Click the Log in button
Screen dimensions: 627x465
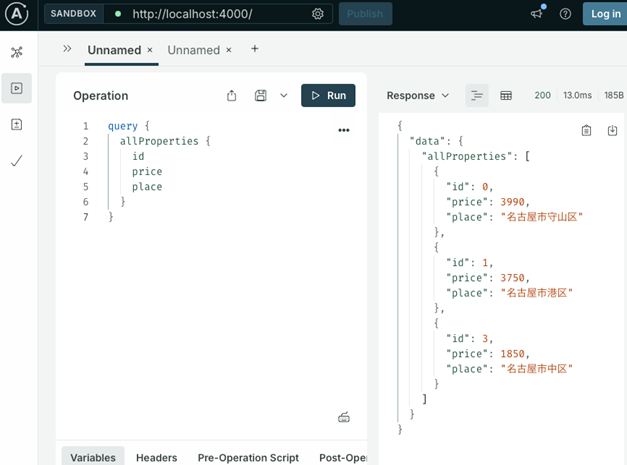click(605, 14)
